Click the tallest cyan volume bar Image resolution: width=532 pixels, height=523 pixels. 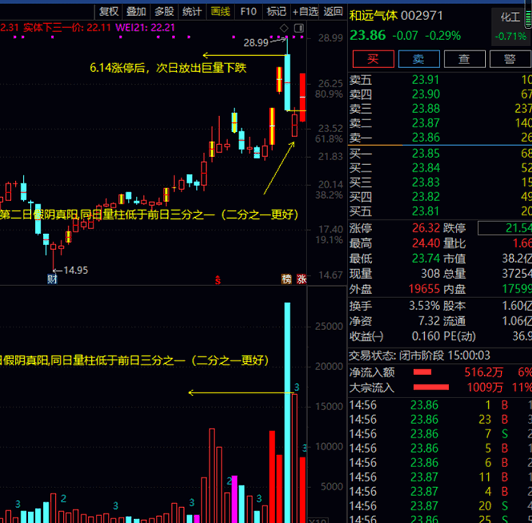pos(287,412)
